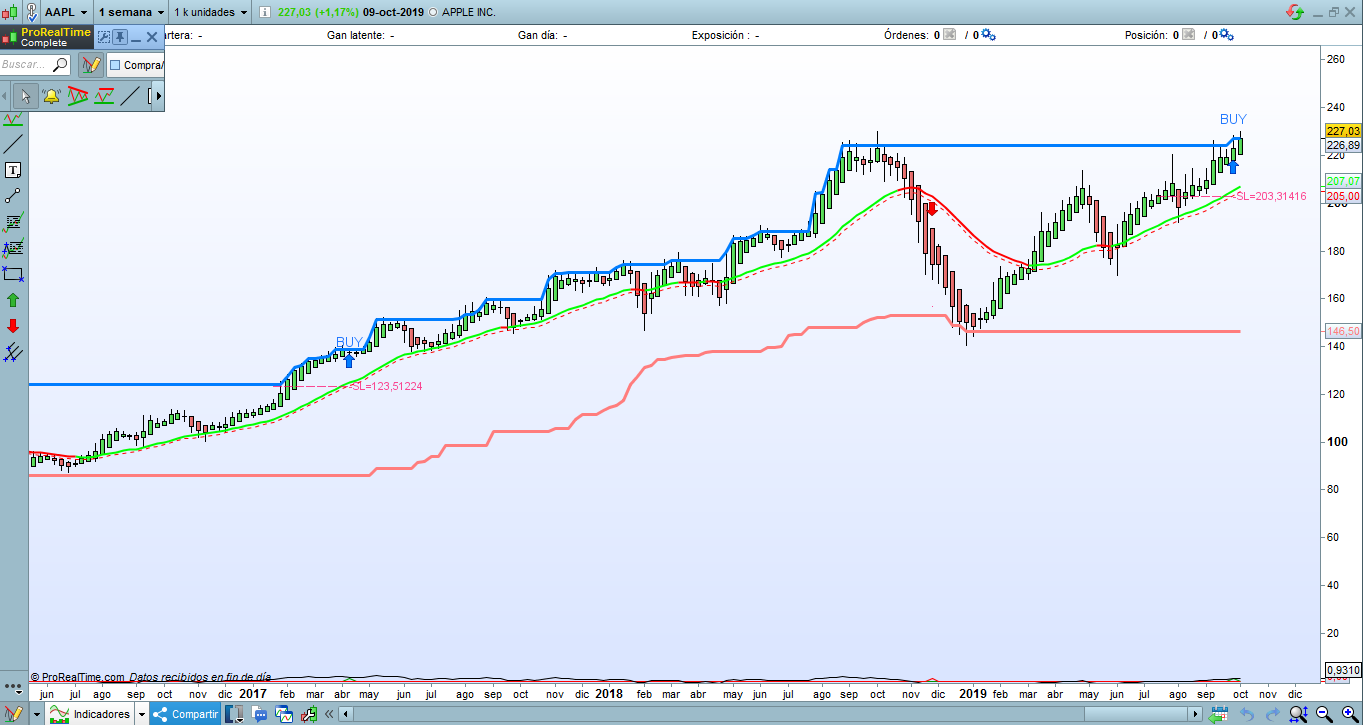Click the magnifier search icon

coord(60,65)
